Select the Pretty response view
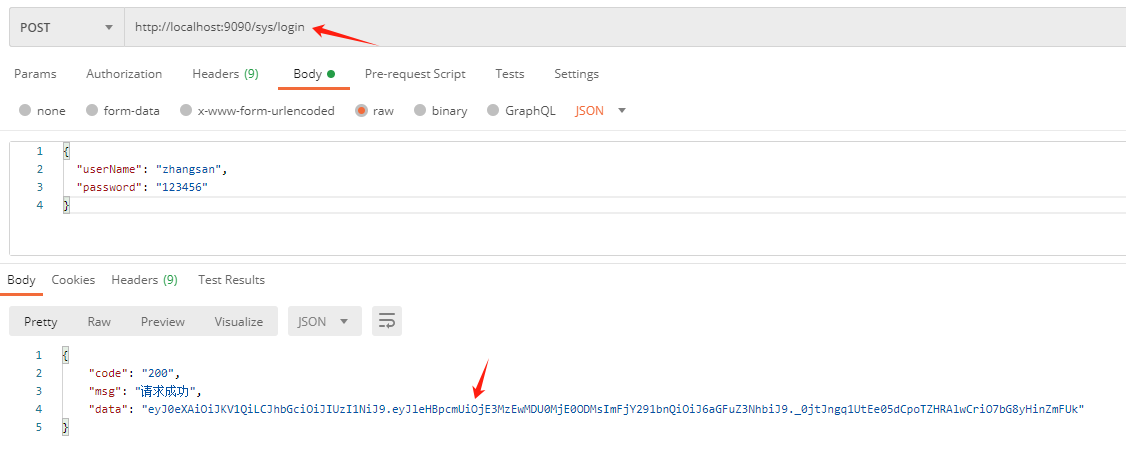Image resolution: width=1126 pixels, height=451 pixels. pos(40,322)
